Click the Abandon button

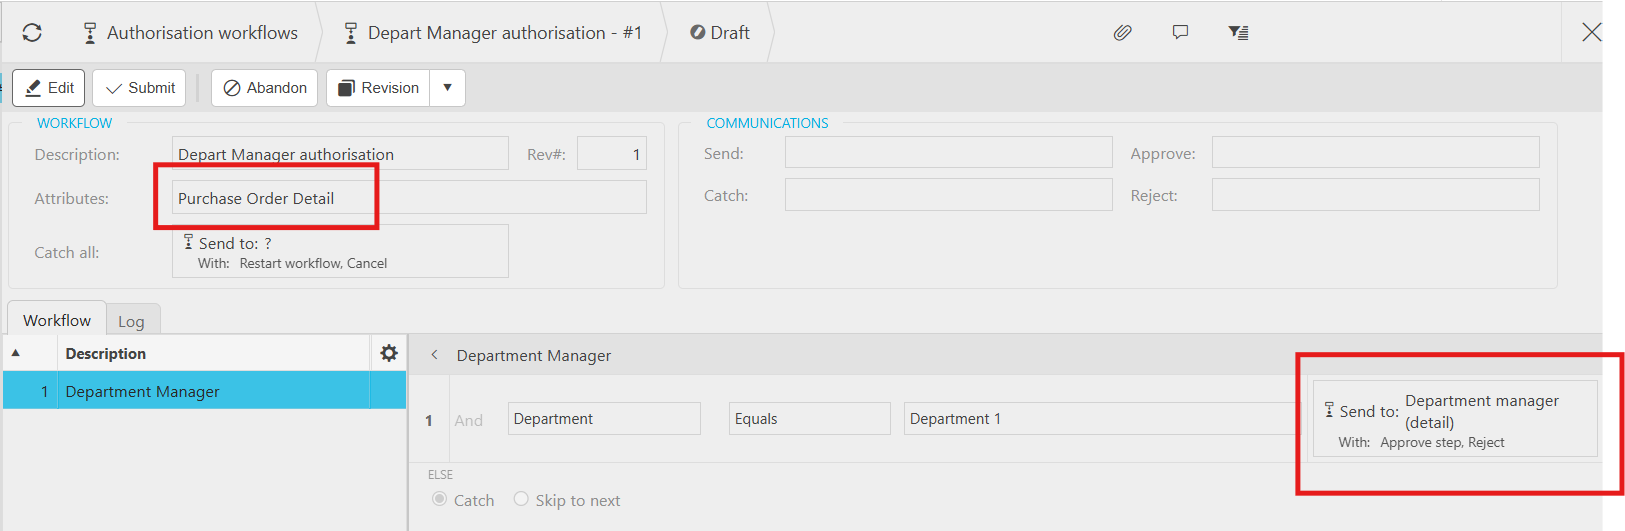pyautogui.click(x=265, y=88)
